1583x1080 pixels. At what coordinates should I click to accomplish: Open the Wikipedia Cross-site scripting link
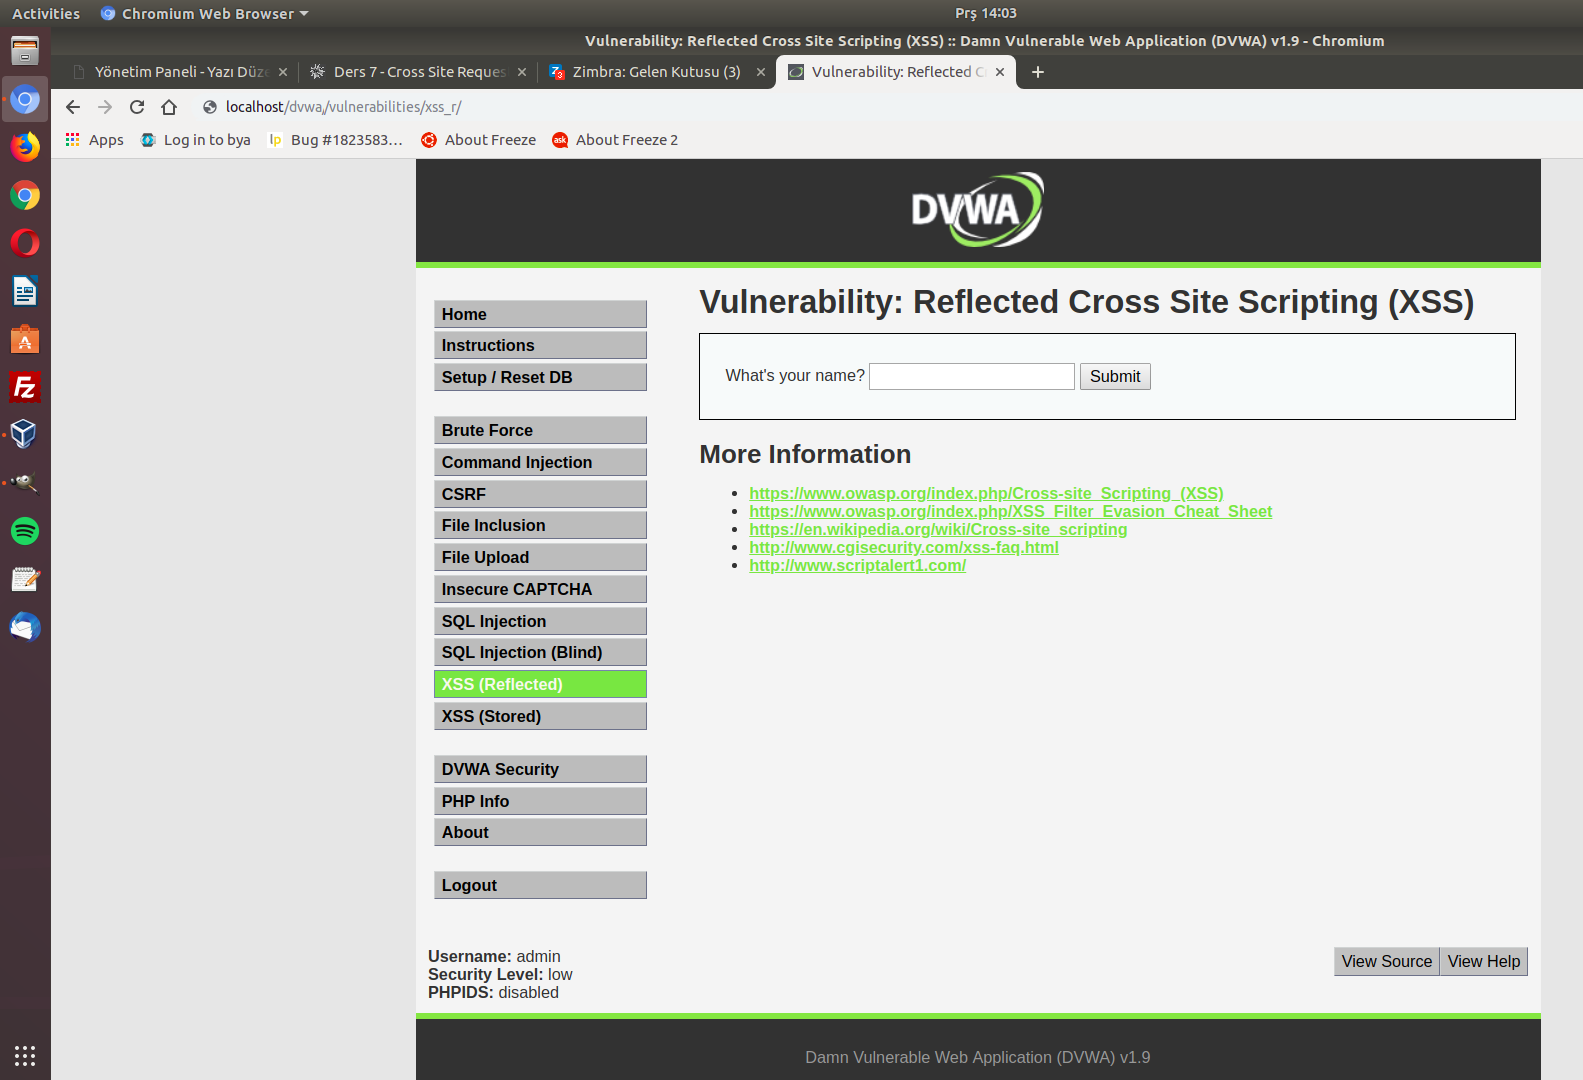coord(938,529)
